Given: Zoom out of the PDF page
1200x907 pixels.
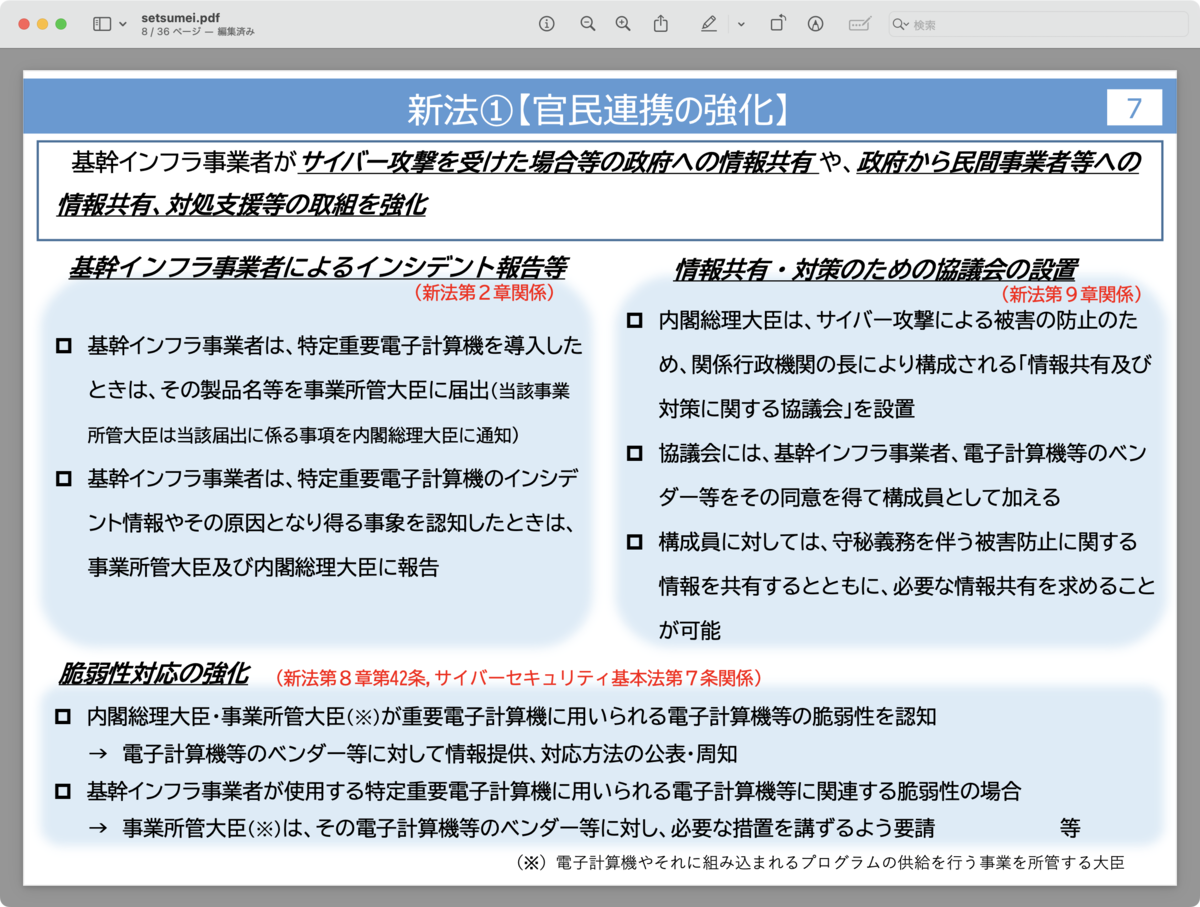Looking at the screenshot, I should (587, 24).
